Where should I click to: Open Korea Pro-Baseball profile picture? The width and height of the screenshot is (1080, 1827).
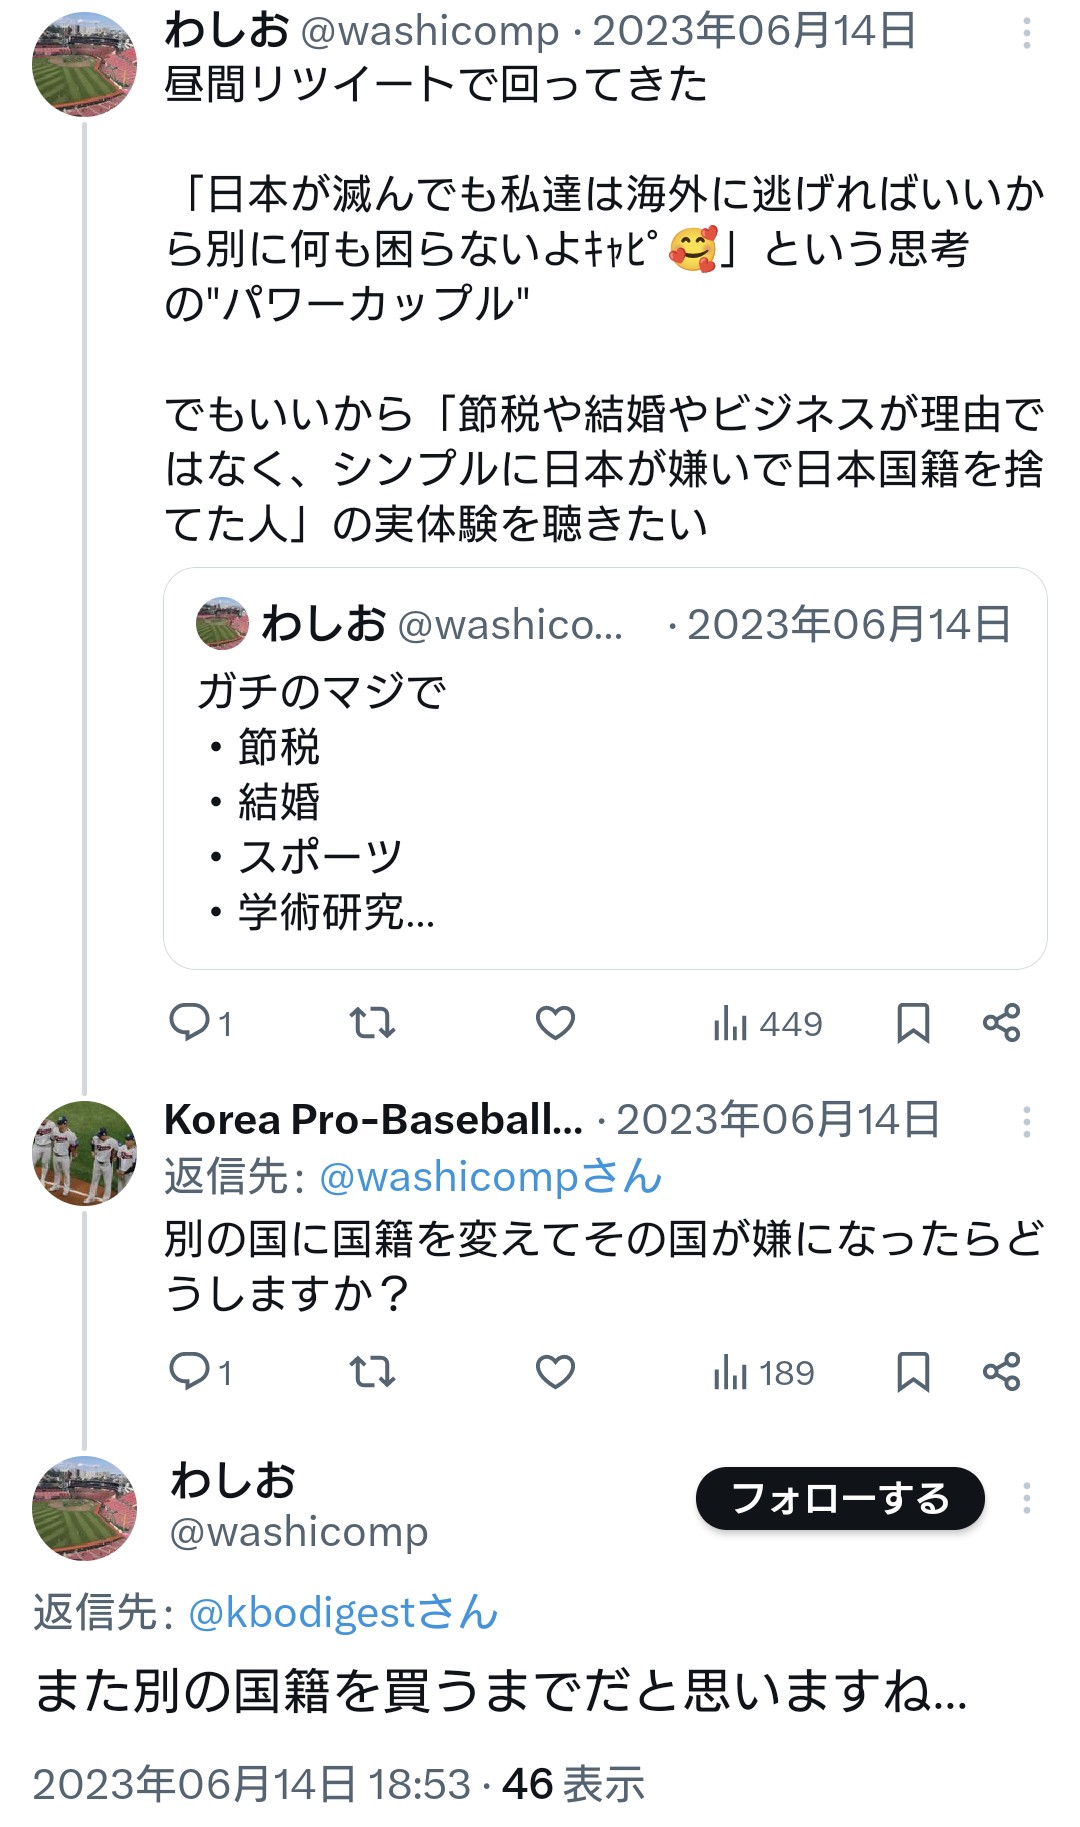coord(84,1153)
